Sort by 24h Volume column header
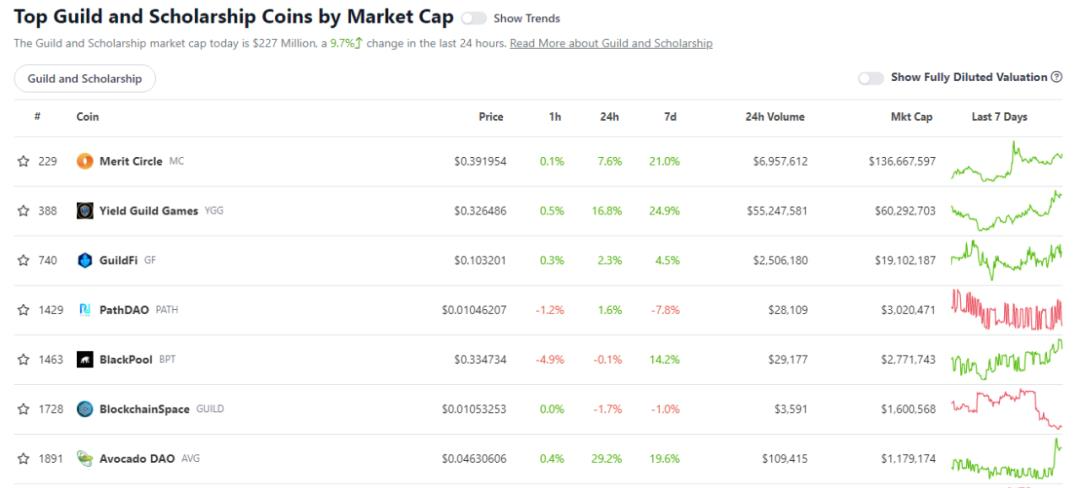The height and width of the screenshot is (488, 1080). [774, 117]
